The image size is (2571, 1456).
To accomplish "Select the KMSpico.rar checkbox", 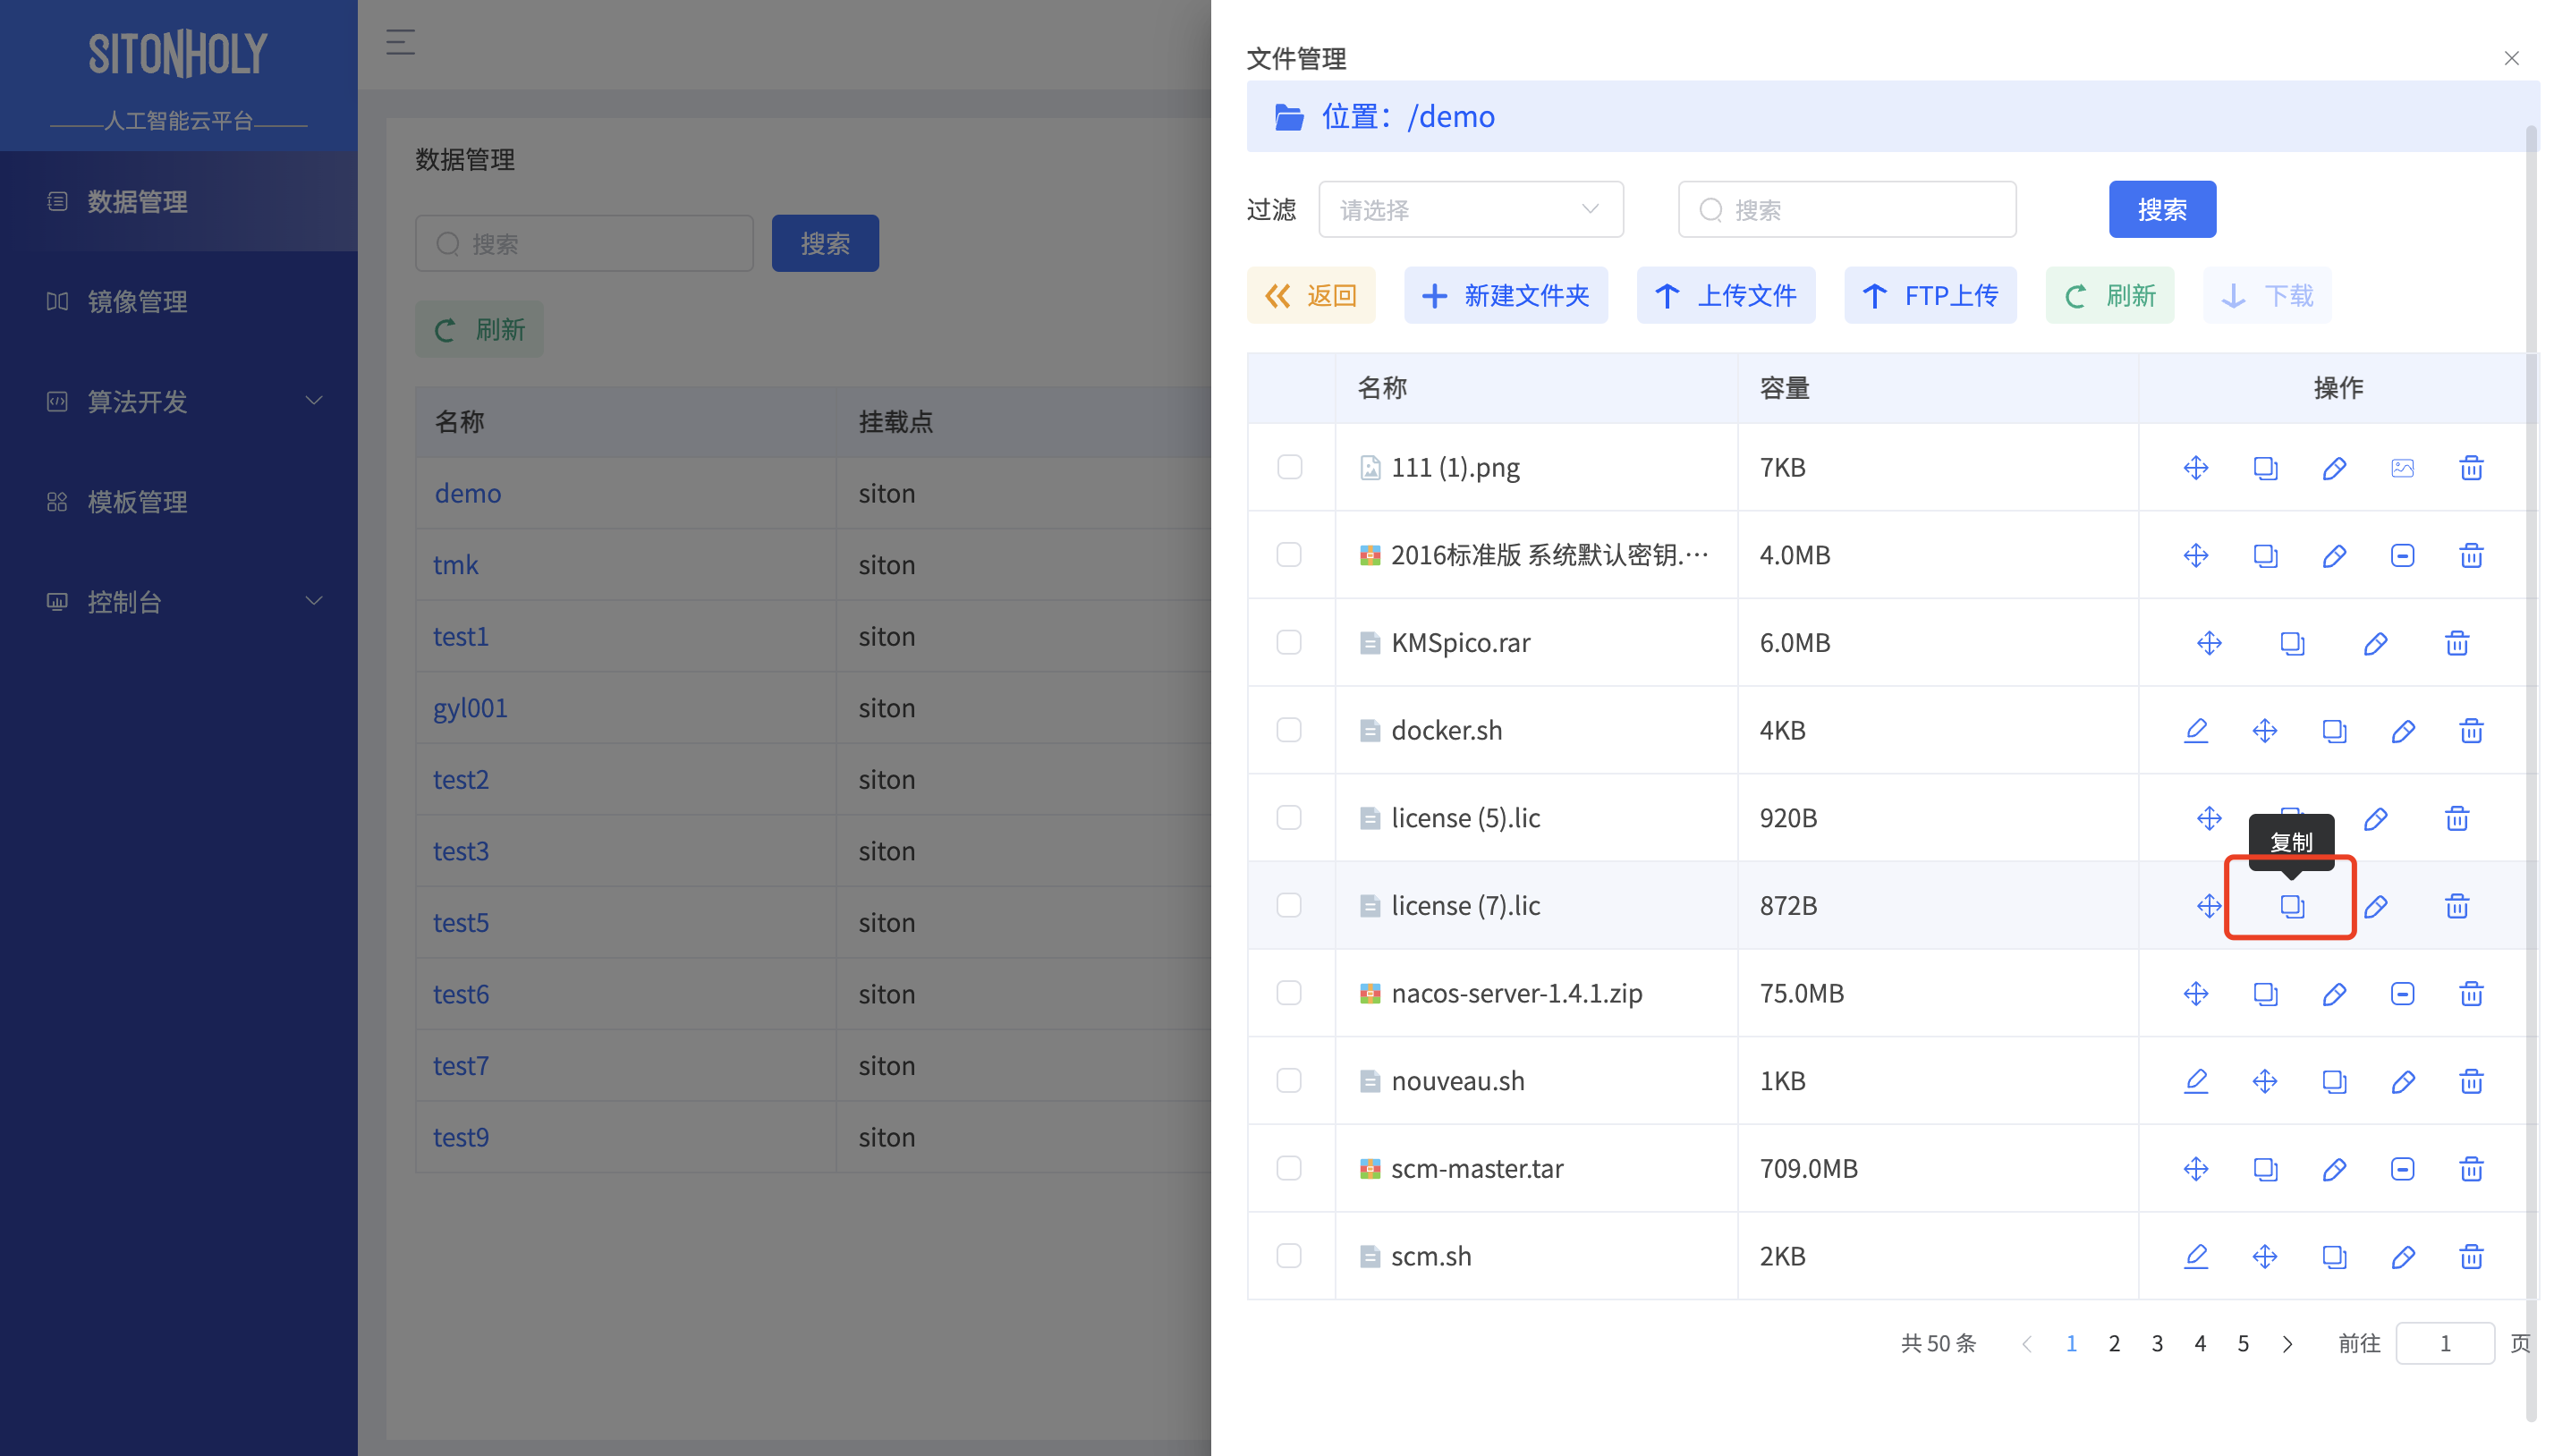I will tap(1289, 642).
